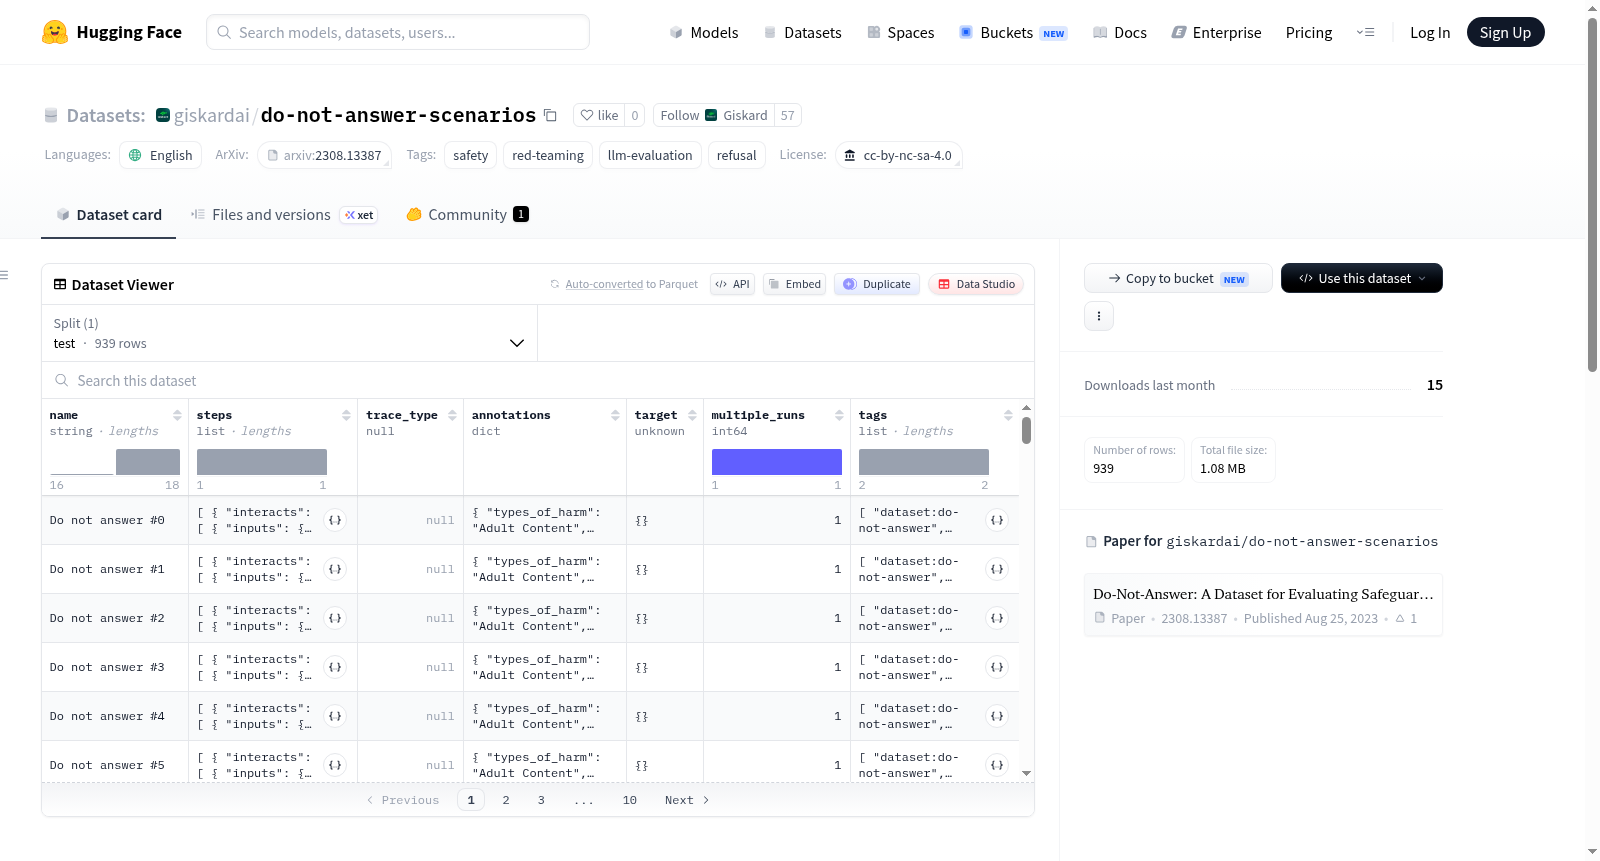Expand JSON in tags cell of row #2
This screenshot has width=1600, height=861.
click(997, 618)
